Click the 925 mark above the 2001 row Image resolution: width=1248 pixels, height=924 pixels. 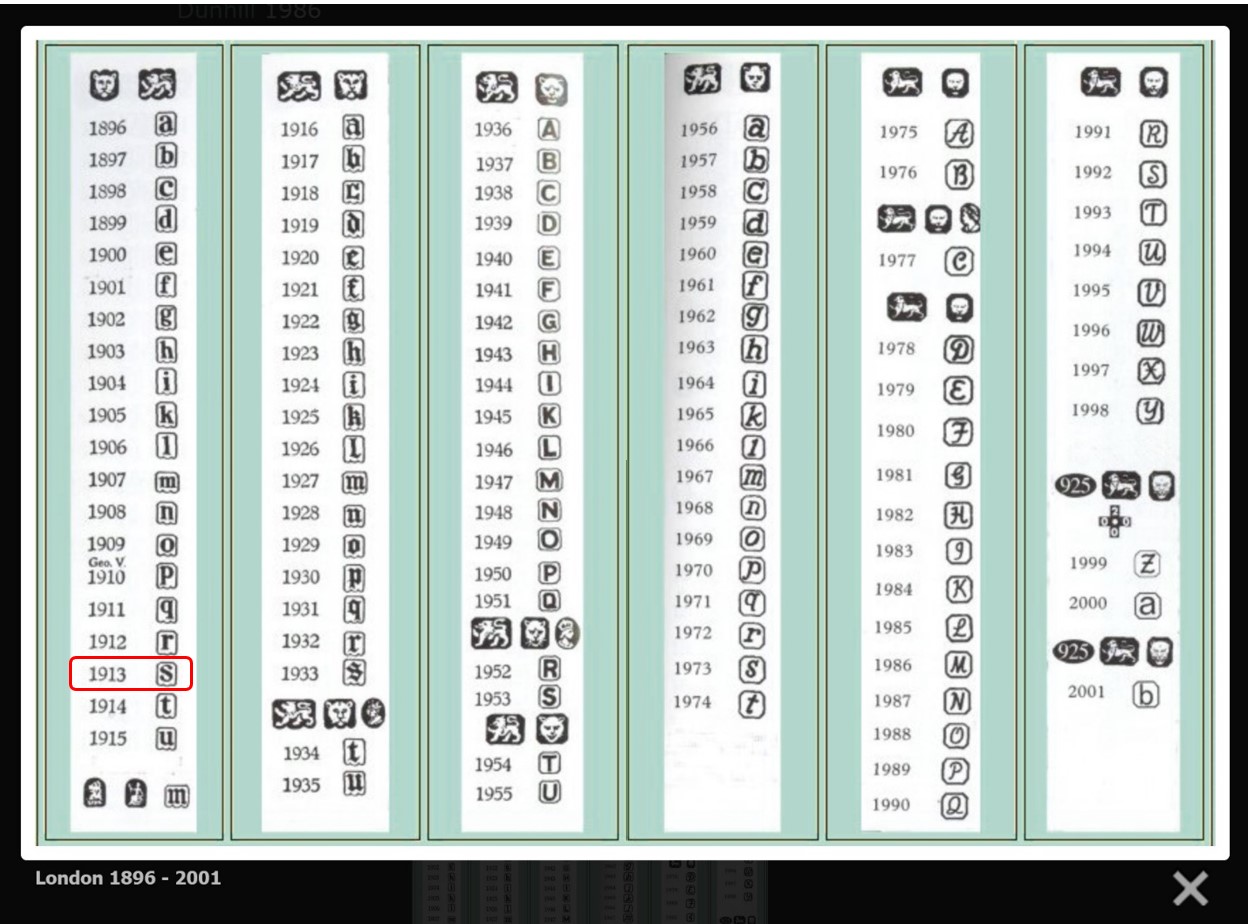click(1073, 652)
